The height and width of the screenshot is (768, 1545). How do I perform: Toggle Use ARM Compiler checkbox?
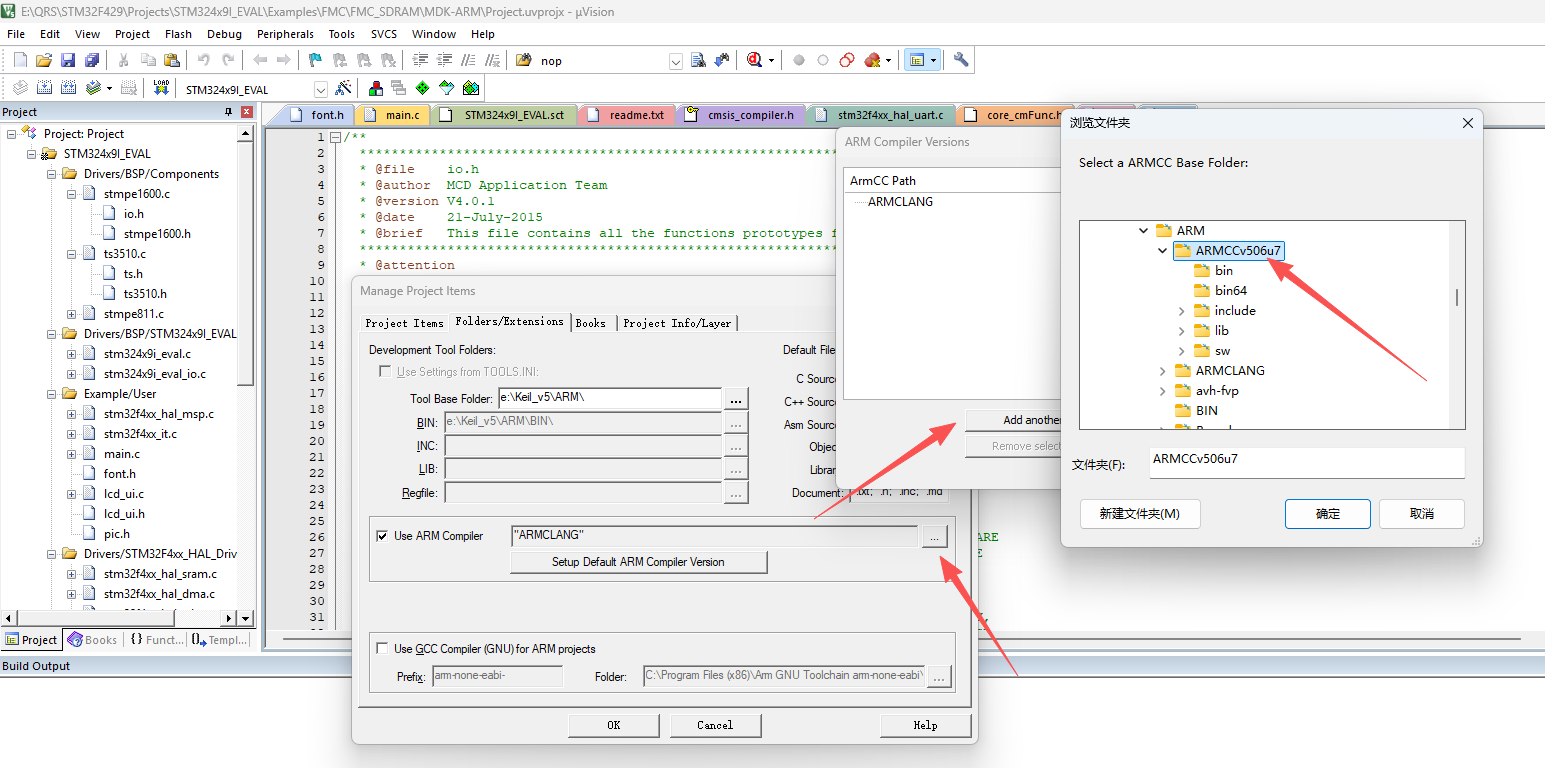tap(381, 536)
